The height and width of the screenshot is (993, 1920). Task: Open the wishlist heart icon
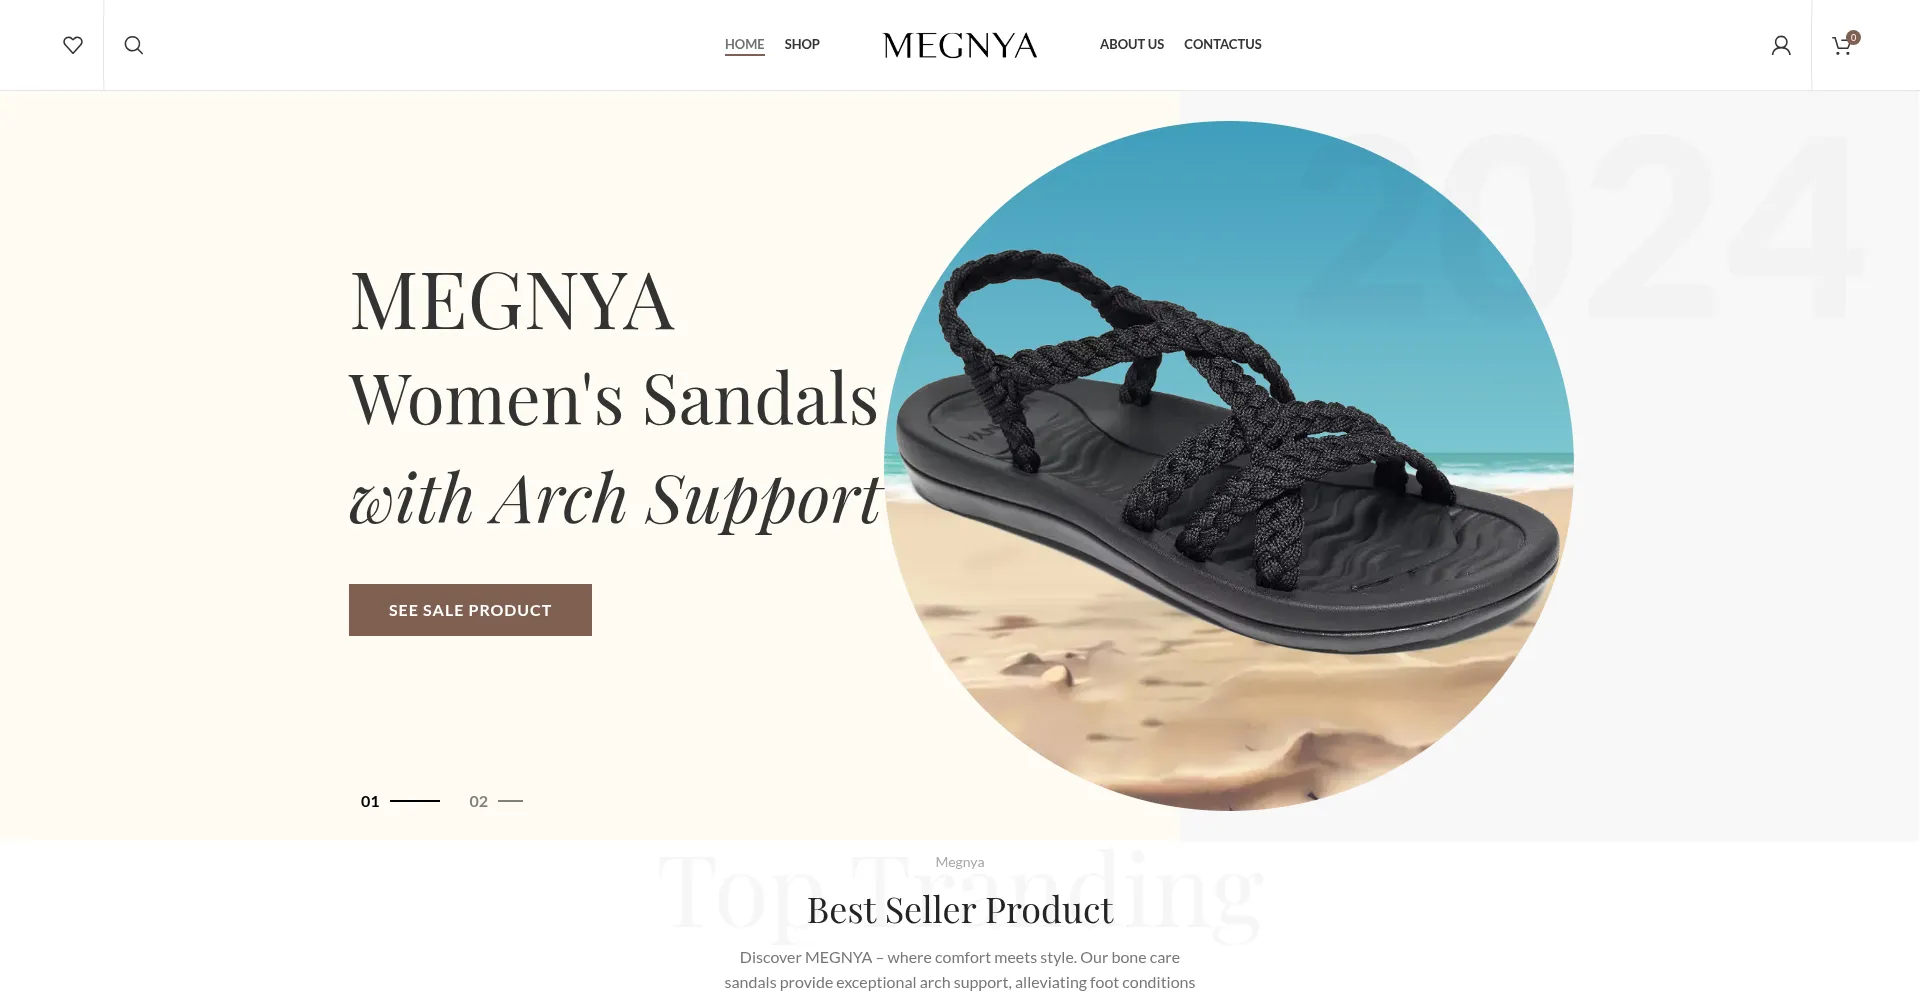pyautogui.click(x=73, y=45)
